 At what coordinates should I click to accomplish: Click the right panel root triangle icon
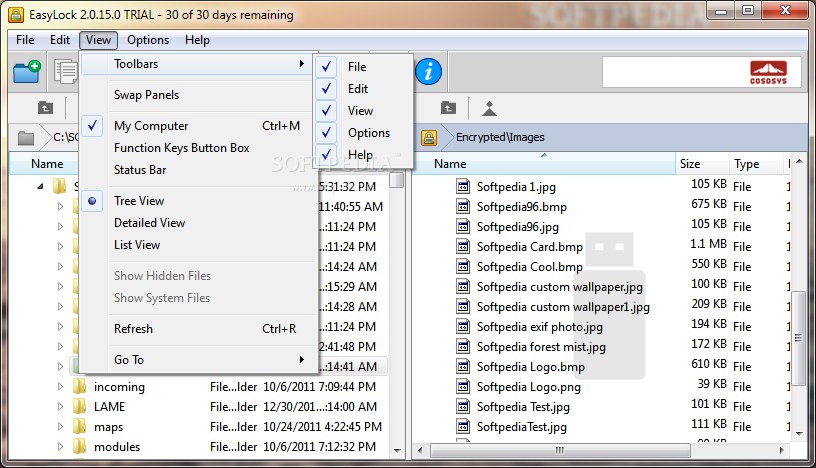[x=489, y=108]
